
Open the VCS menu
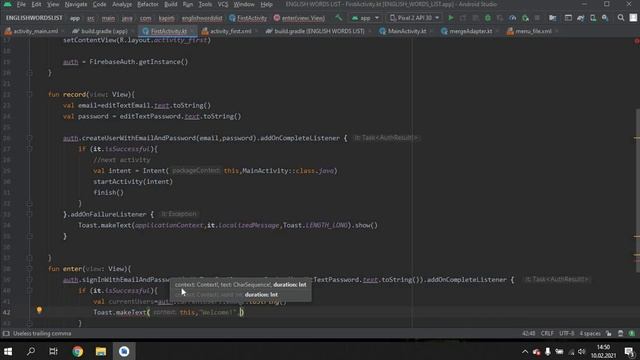[x=223, y=4]
